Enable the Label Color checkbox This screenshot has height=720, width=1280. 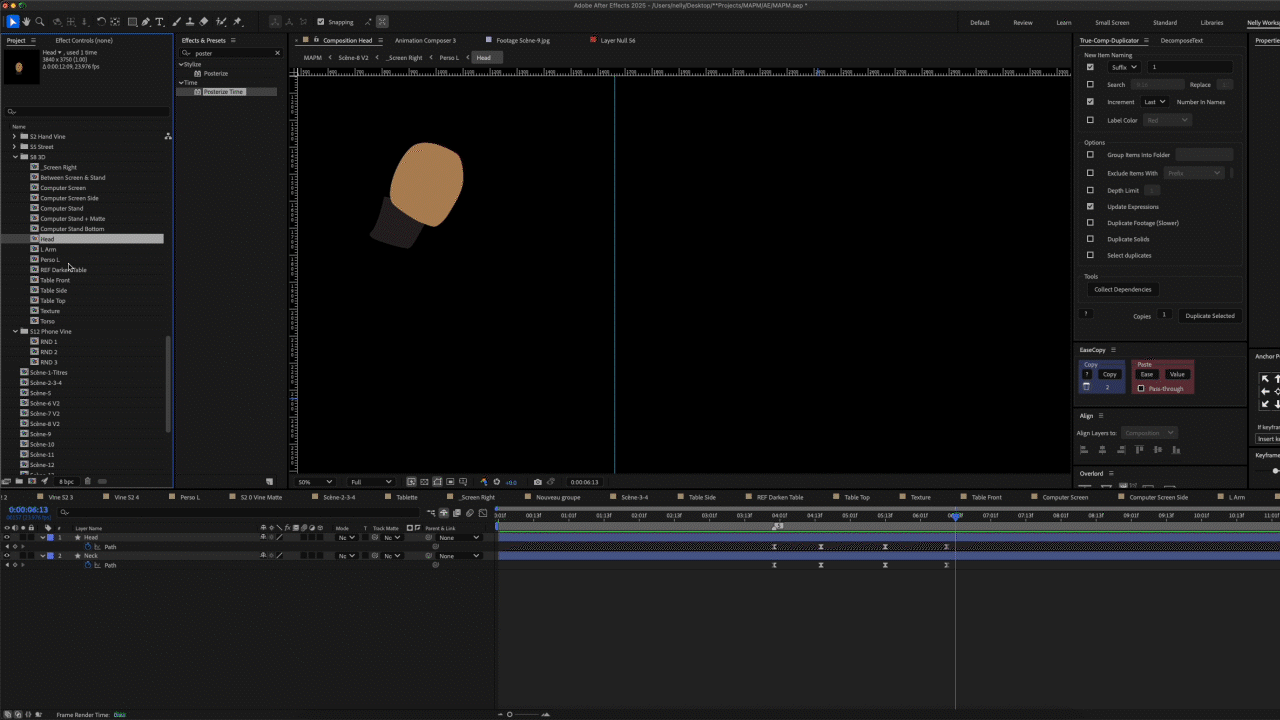pyautogui.click(x=1090, y=120)
